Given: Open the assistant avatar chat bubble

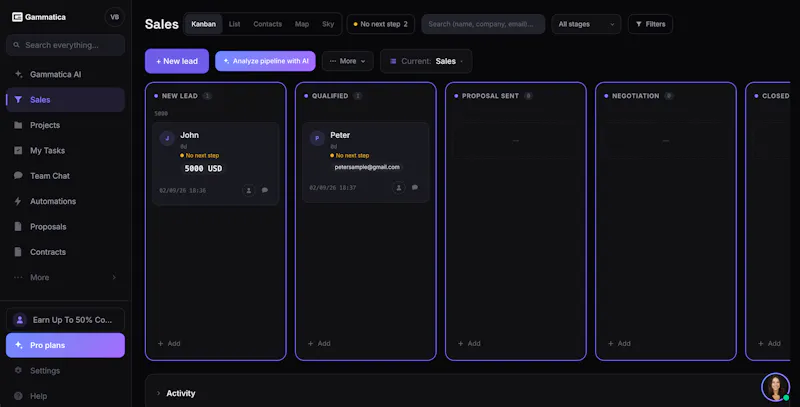Looking at the screenshot, I should (x=776, y=387).
